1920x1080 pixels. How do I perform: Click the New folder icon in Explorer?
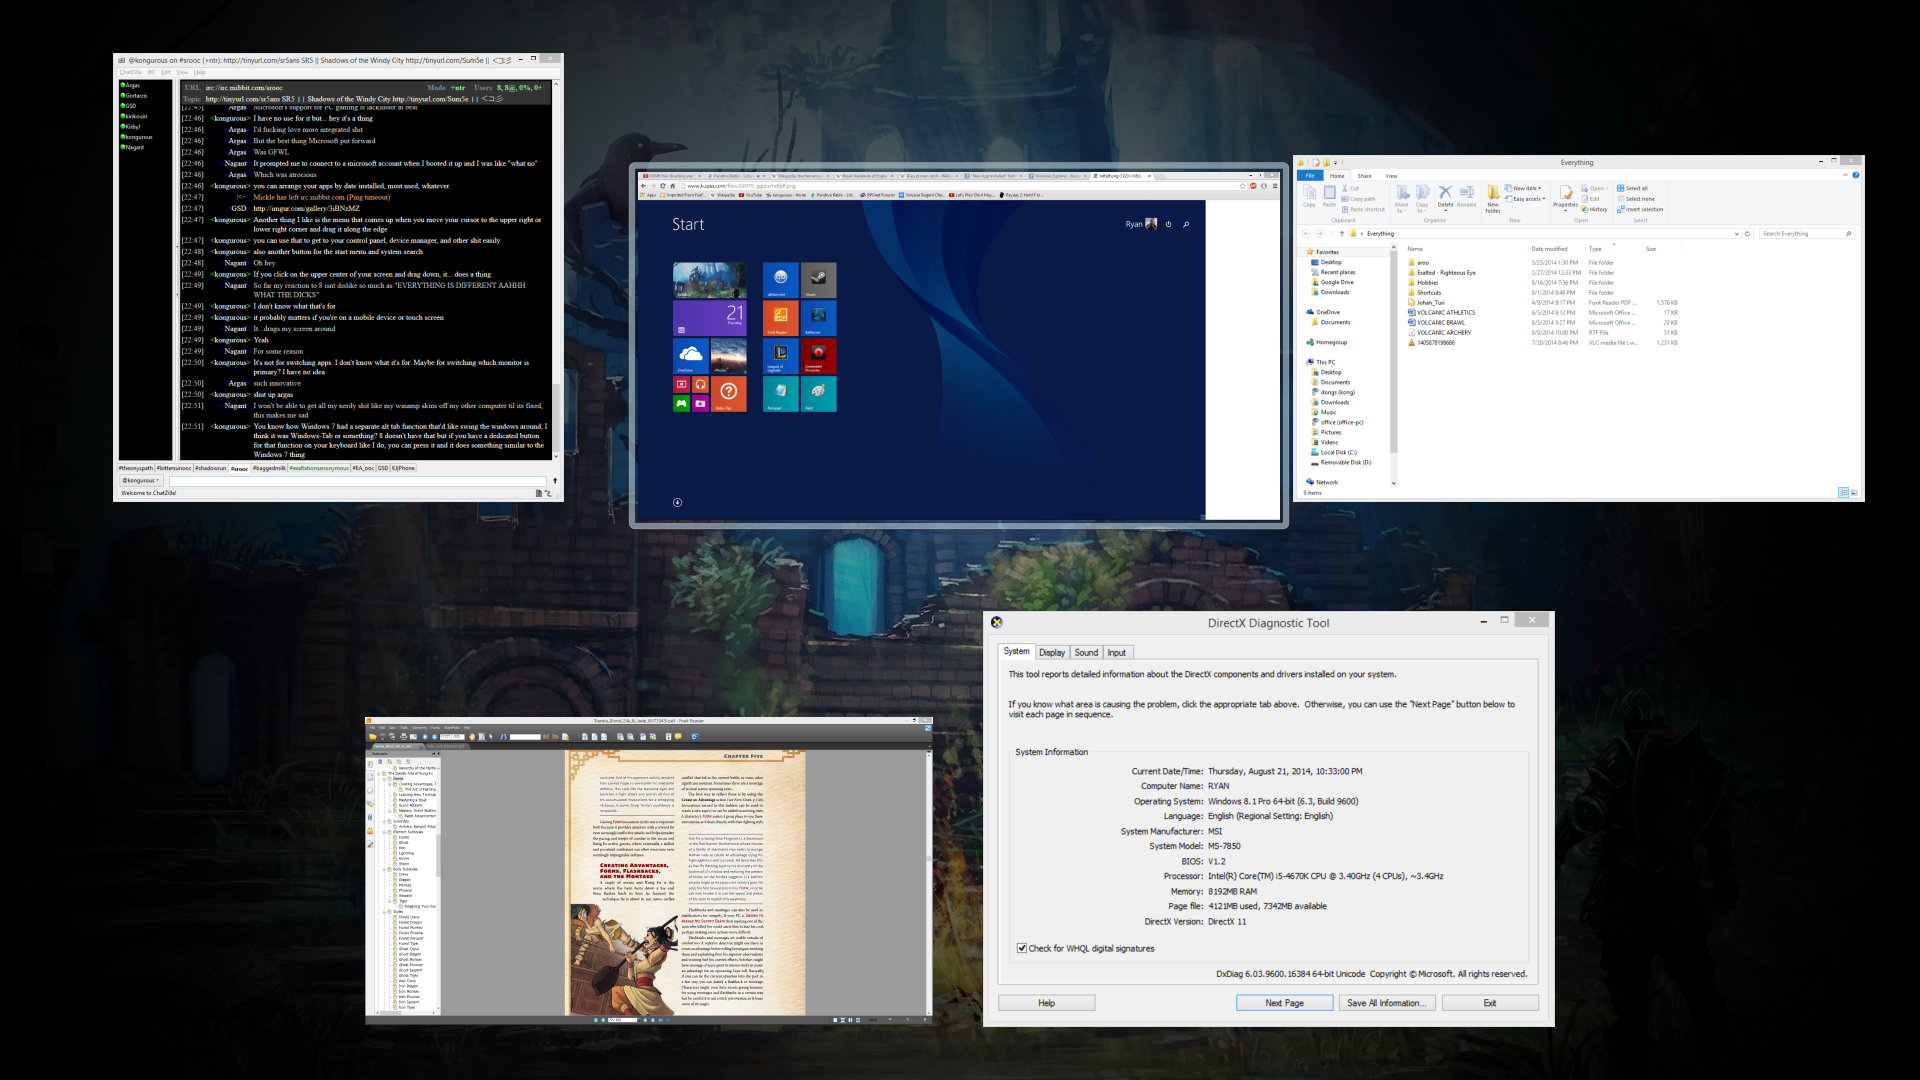point(1492,198)
